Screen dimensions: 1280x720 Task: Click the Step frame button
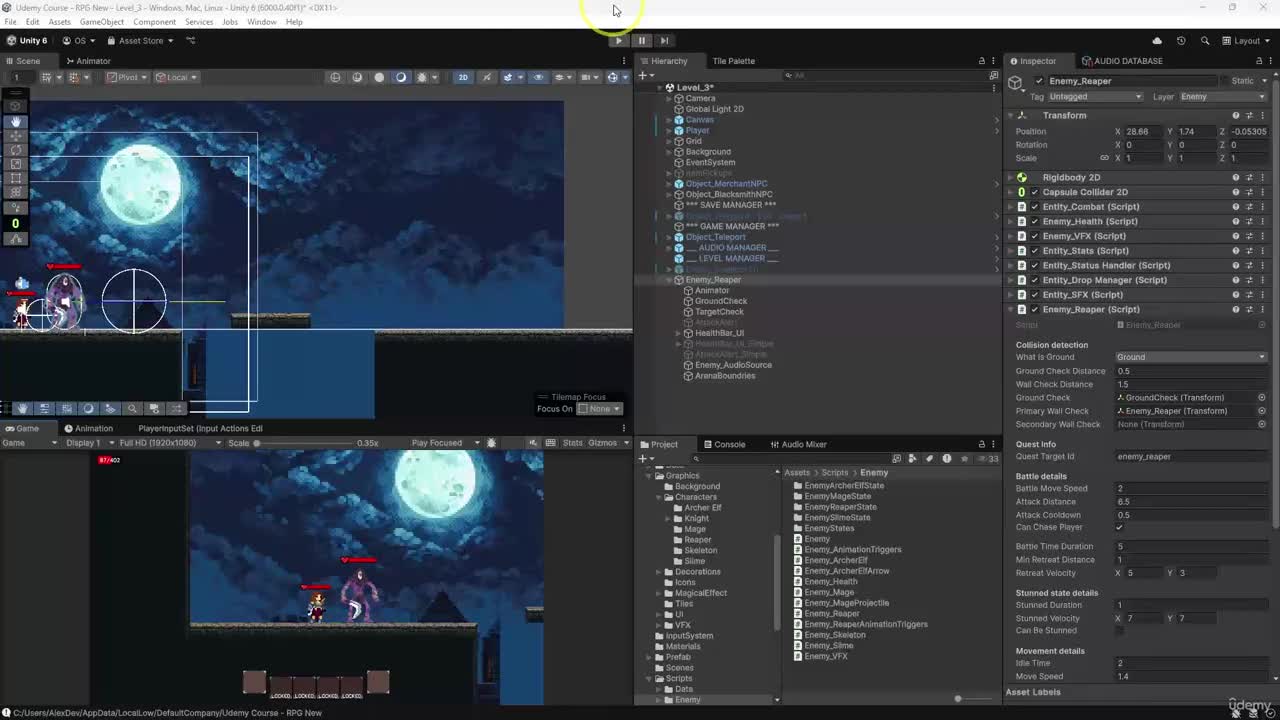[664, 40]
